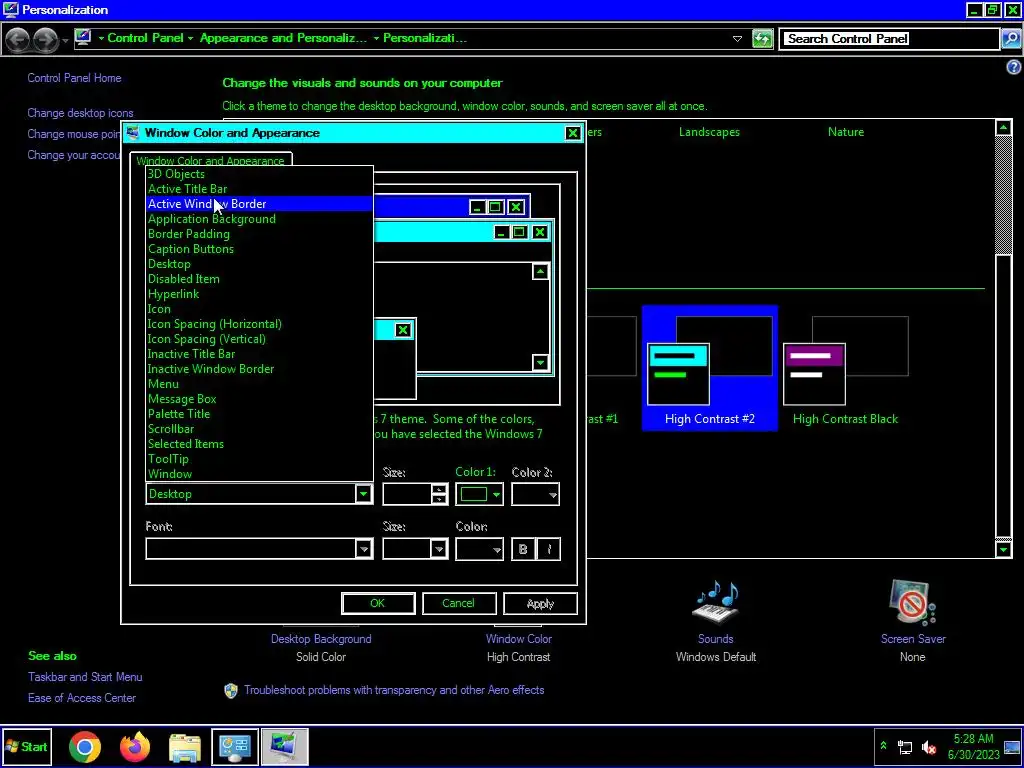Launch Firefox from the taskbar
This screenshot has width=1024, height=768.
coord(135,747)
